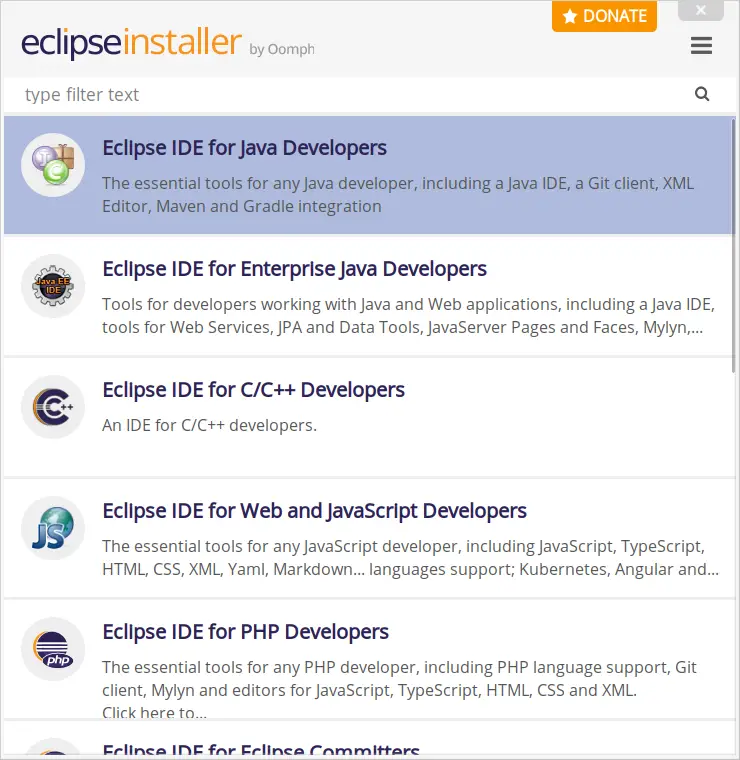Click the Java Developers package icon
Viewport: 740px width, 760px height.
pos(53,165)
